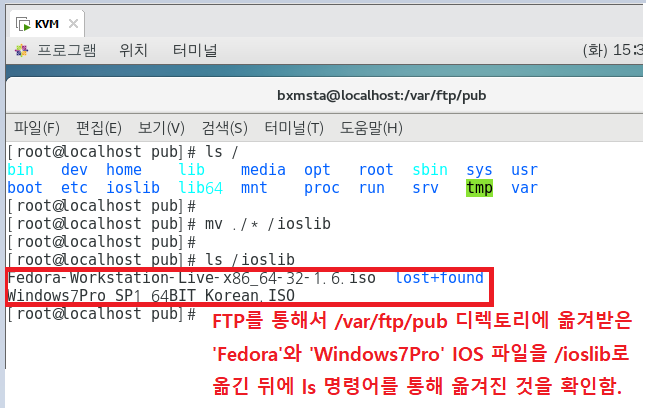Close the KVM tab
646x408 pixels.
pos(73,23)
